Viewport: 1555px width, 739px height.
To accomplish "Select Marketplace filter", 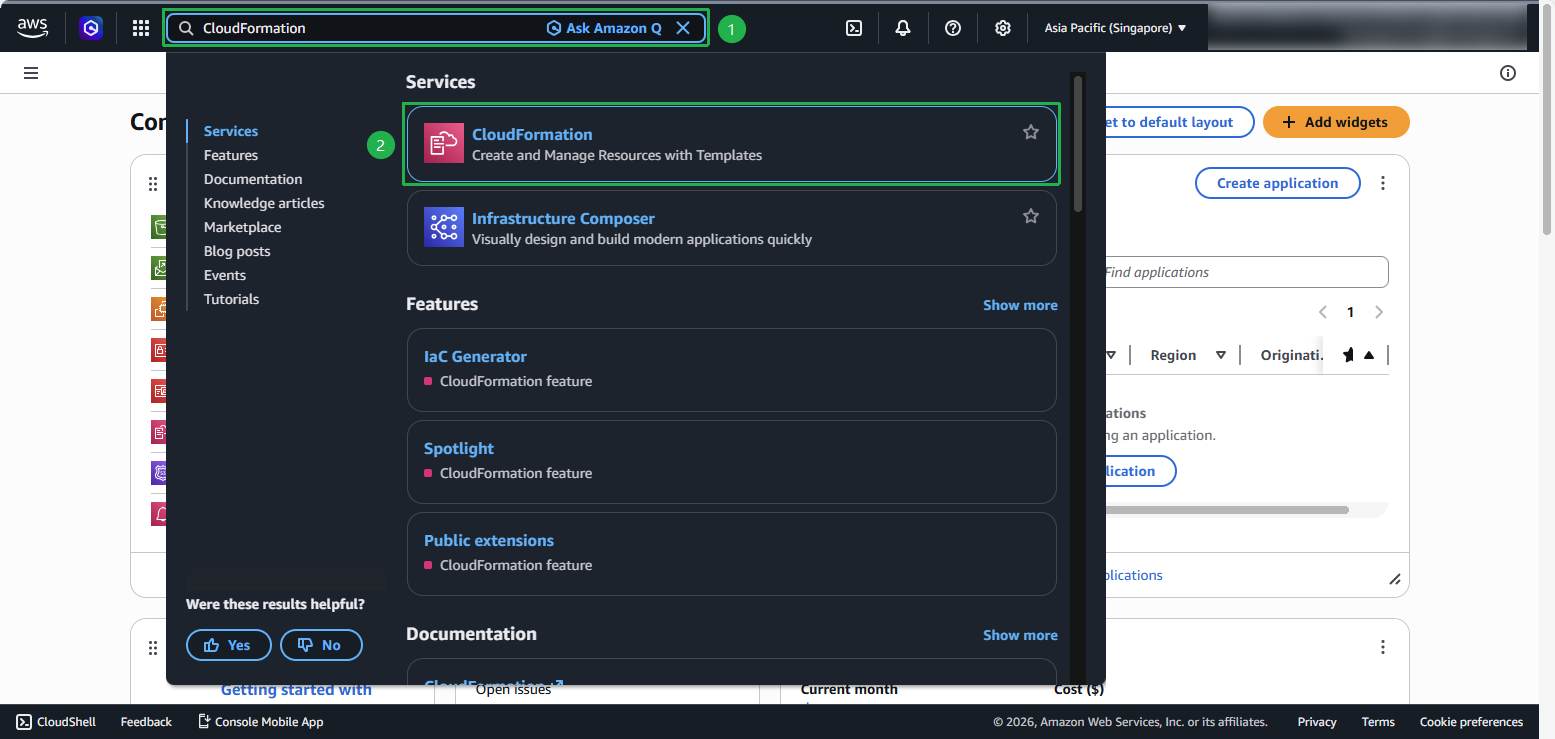I will pos(242,227).
